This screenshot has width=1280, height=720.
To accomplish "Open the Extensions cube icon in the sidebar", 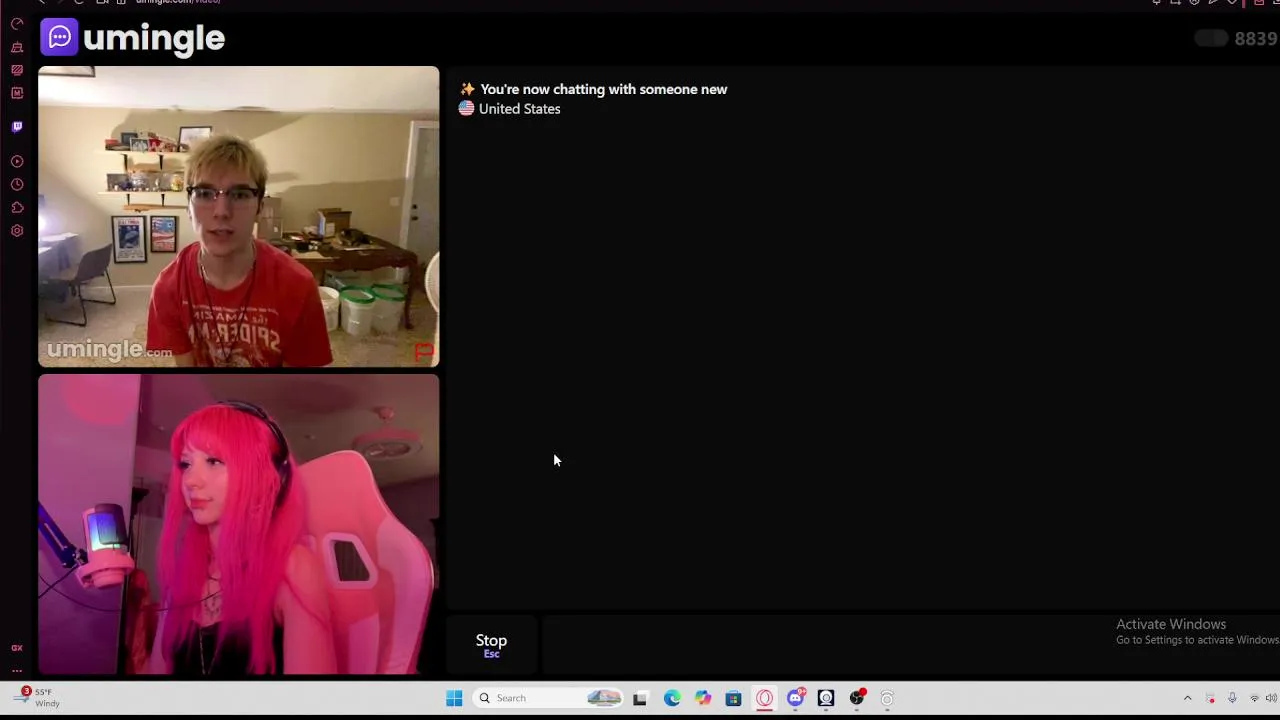I will [17, 208].
